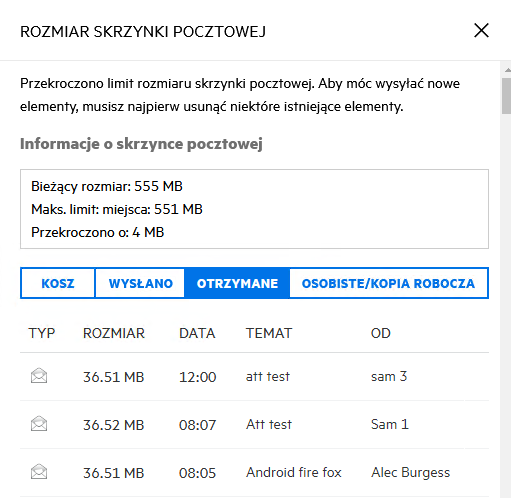This screenshot has height=498, width=511.
Task: Sort by the TEMAT column header
Action: [269, 333]
